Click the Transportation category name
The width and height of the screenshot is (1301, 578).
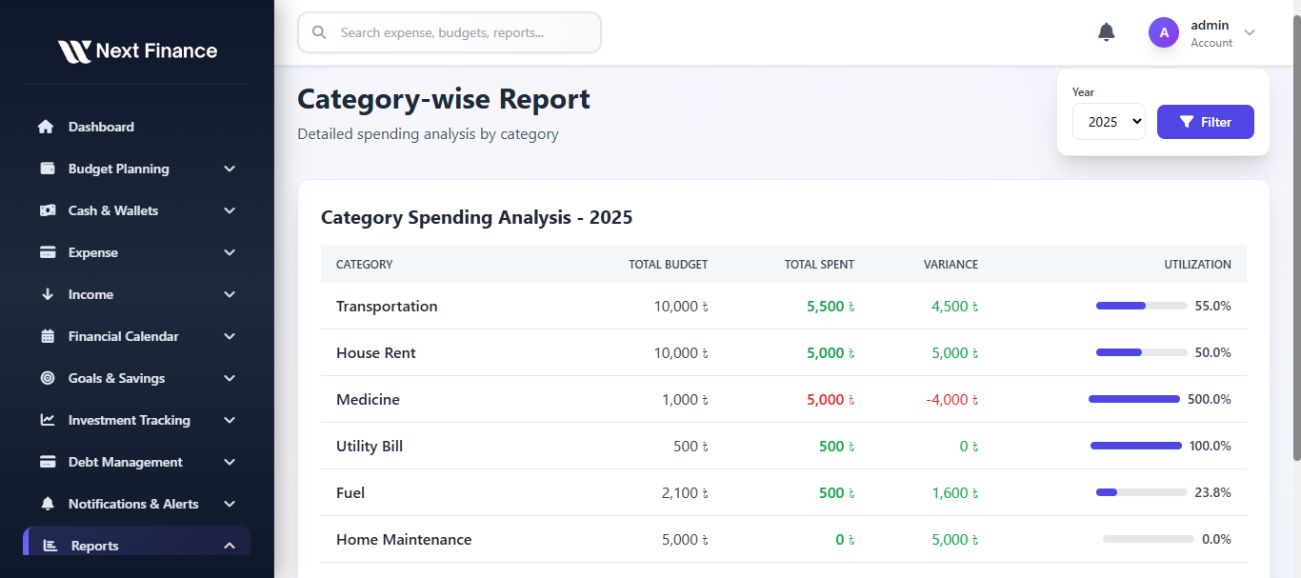tap(387, 307)
